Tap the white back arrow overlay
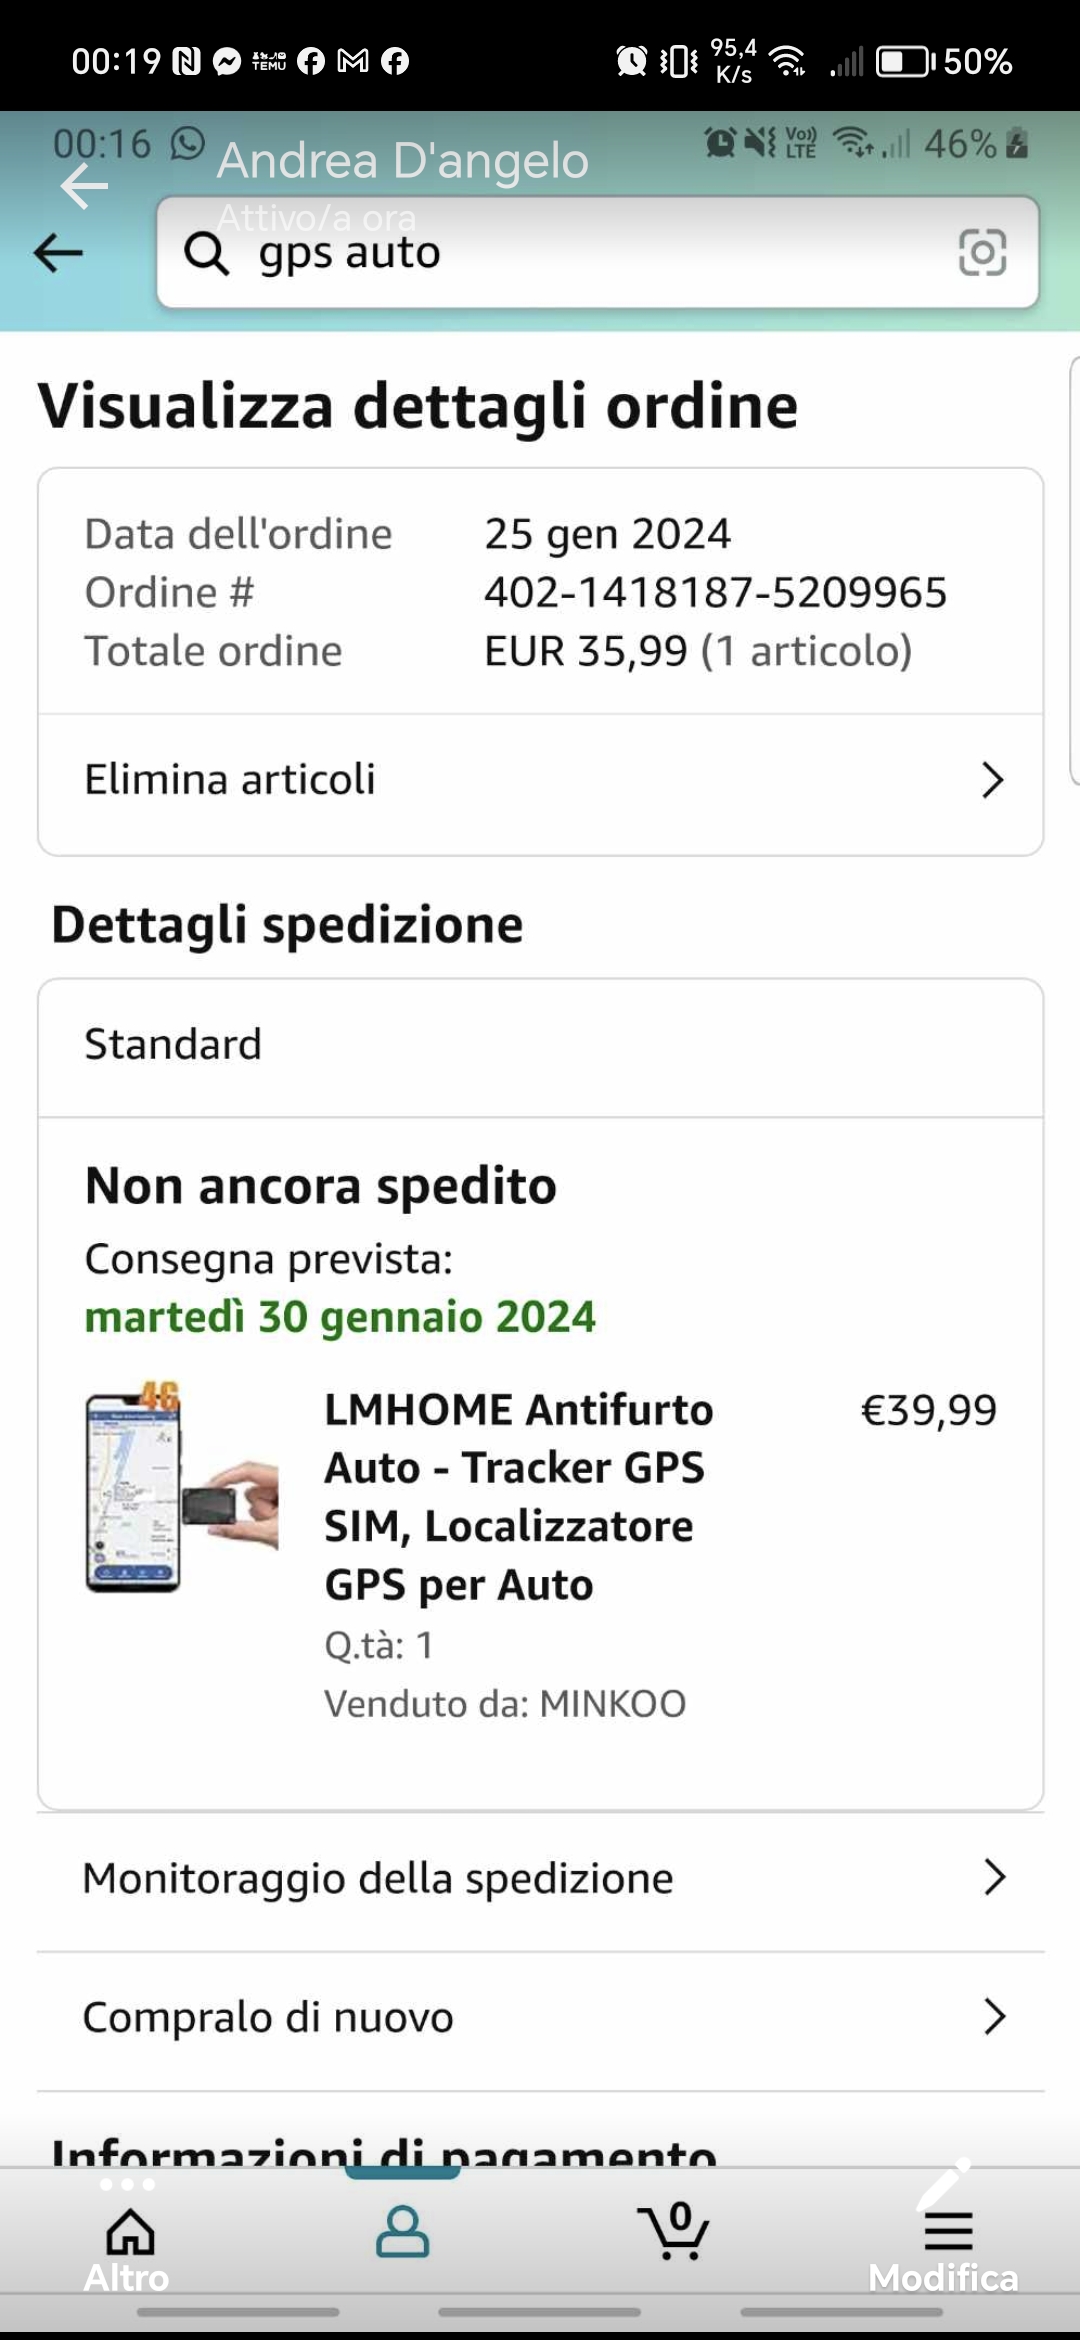1080x2340 pixels. pyautogui.click(x=84, y=186)
